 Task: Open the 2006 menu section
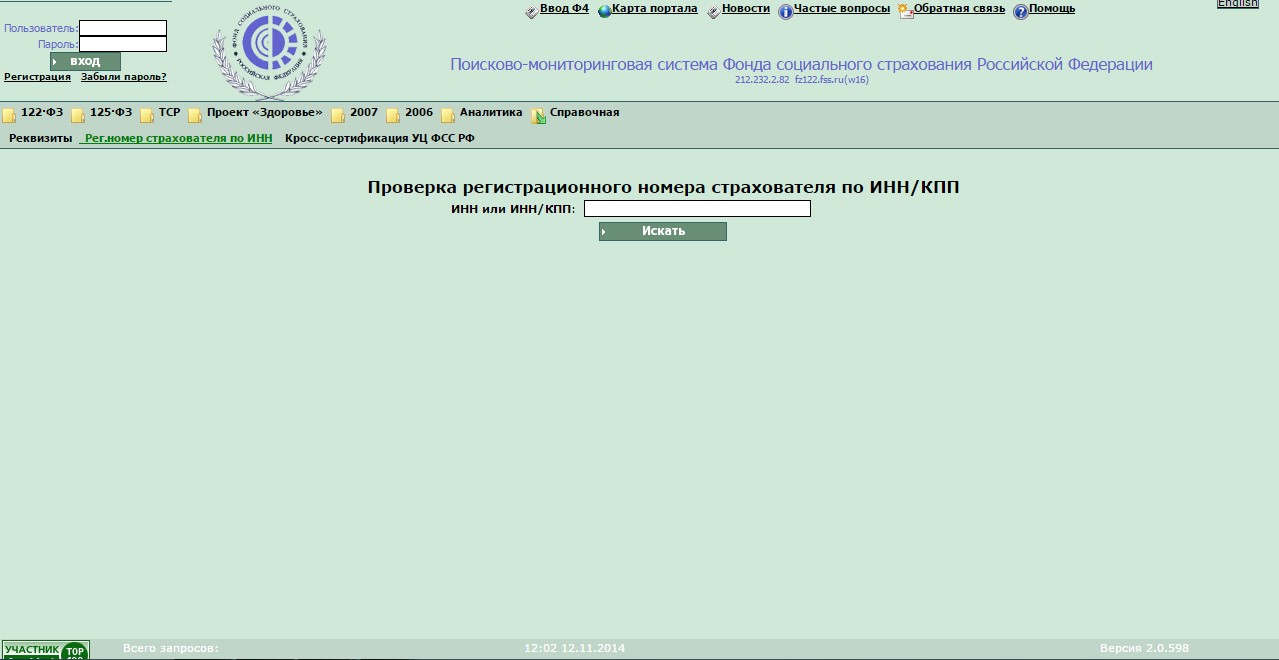(x=419, y=113)
